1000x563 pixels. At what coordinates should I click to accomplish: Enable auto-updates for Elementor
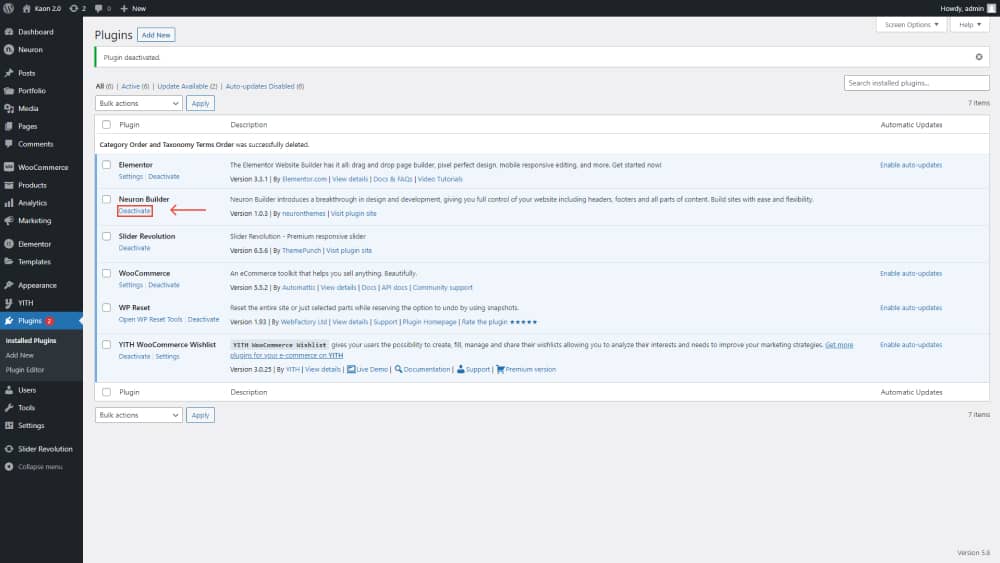[911, 165]
